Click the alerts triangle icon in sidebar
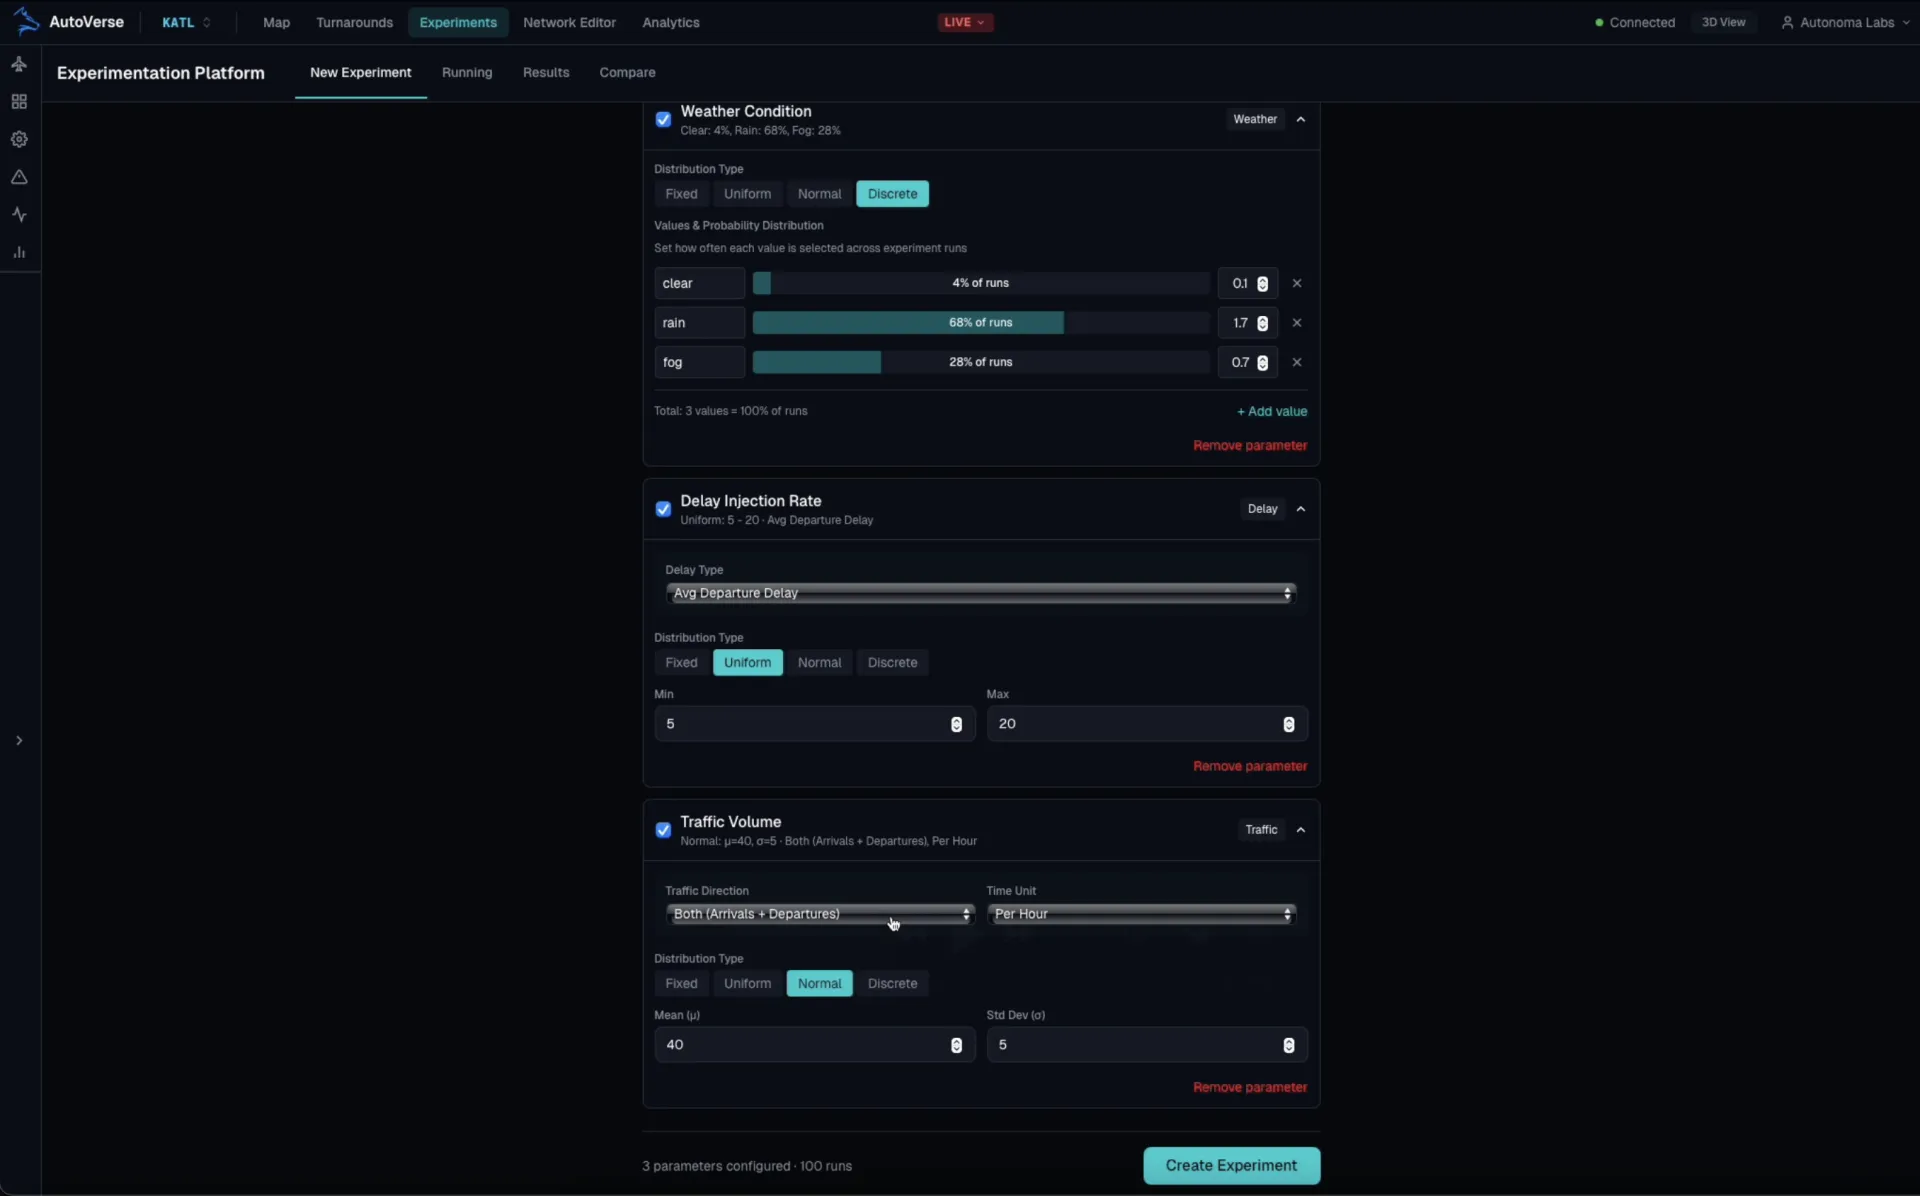Viewport: 1920px width, 1196px height. tap(20, 177)
